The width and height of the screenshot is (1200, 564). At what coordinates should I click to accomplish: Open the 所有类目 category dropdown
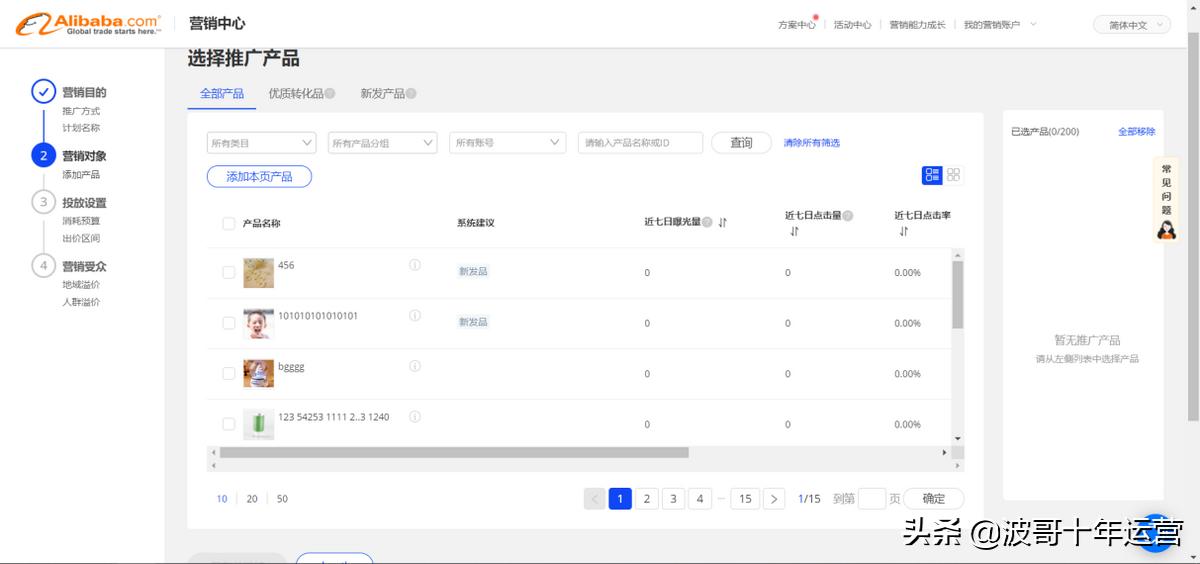(x=261, y=143)
